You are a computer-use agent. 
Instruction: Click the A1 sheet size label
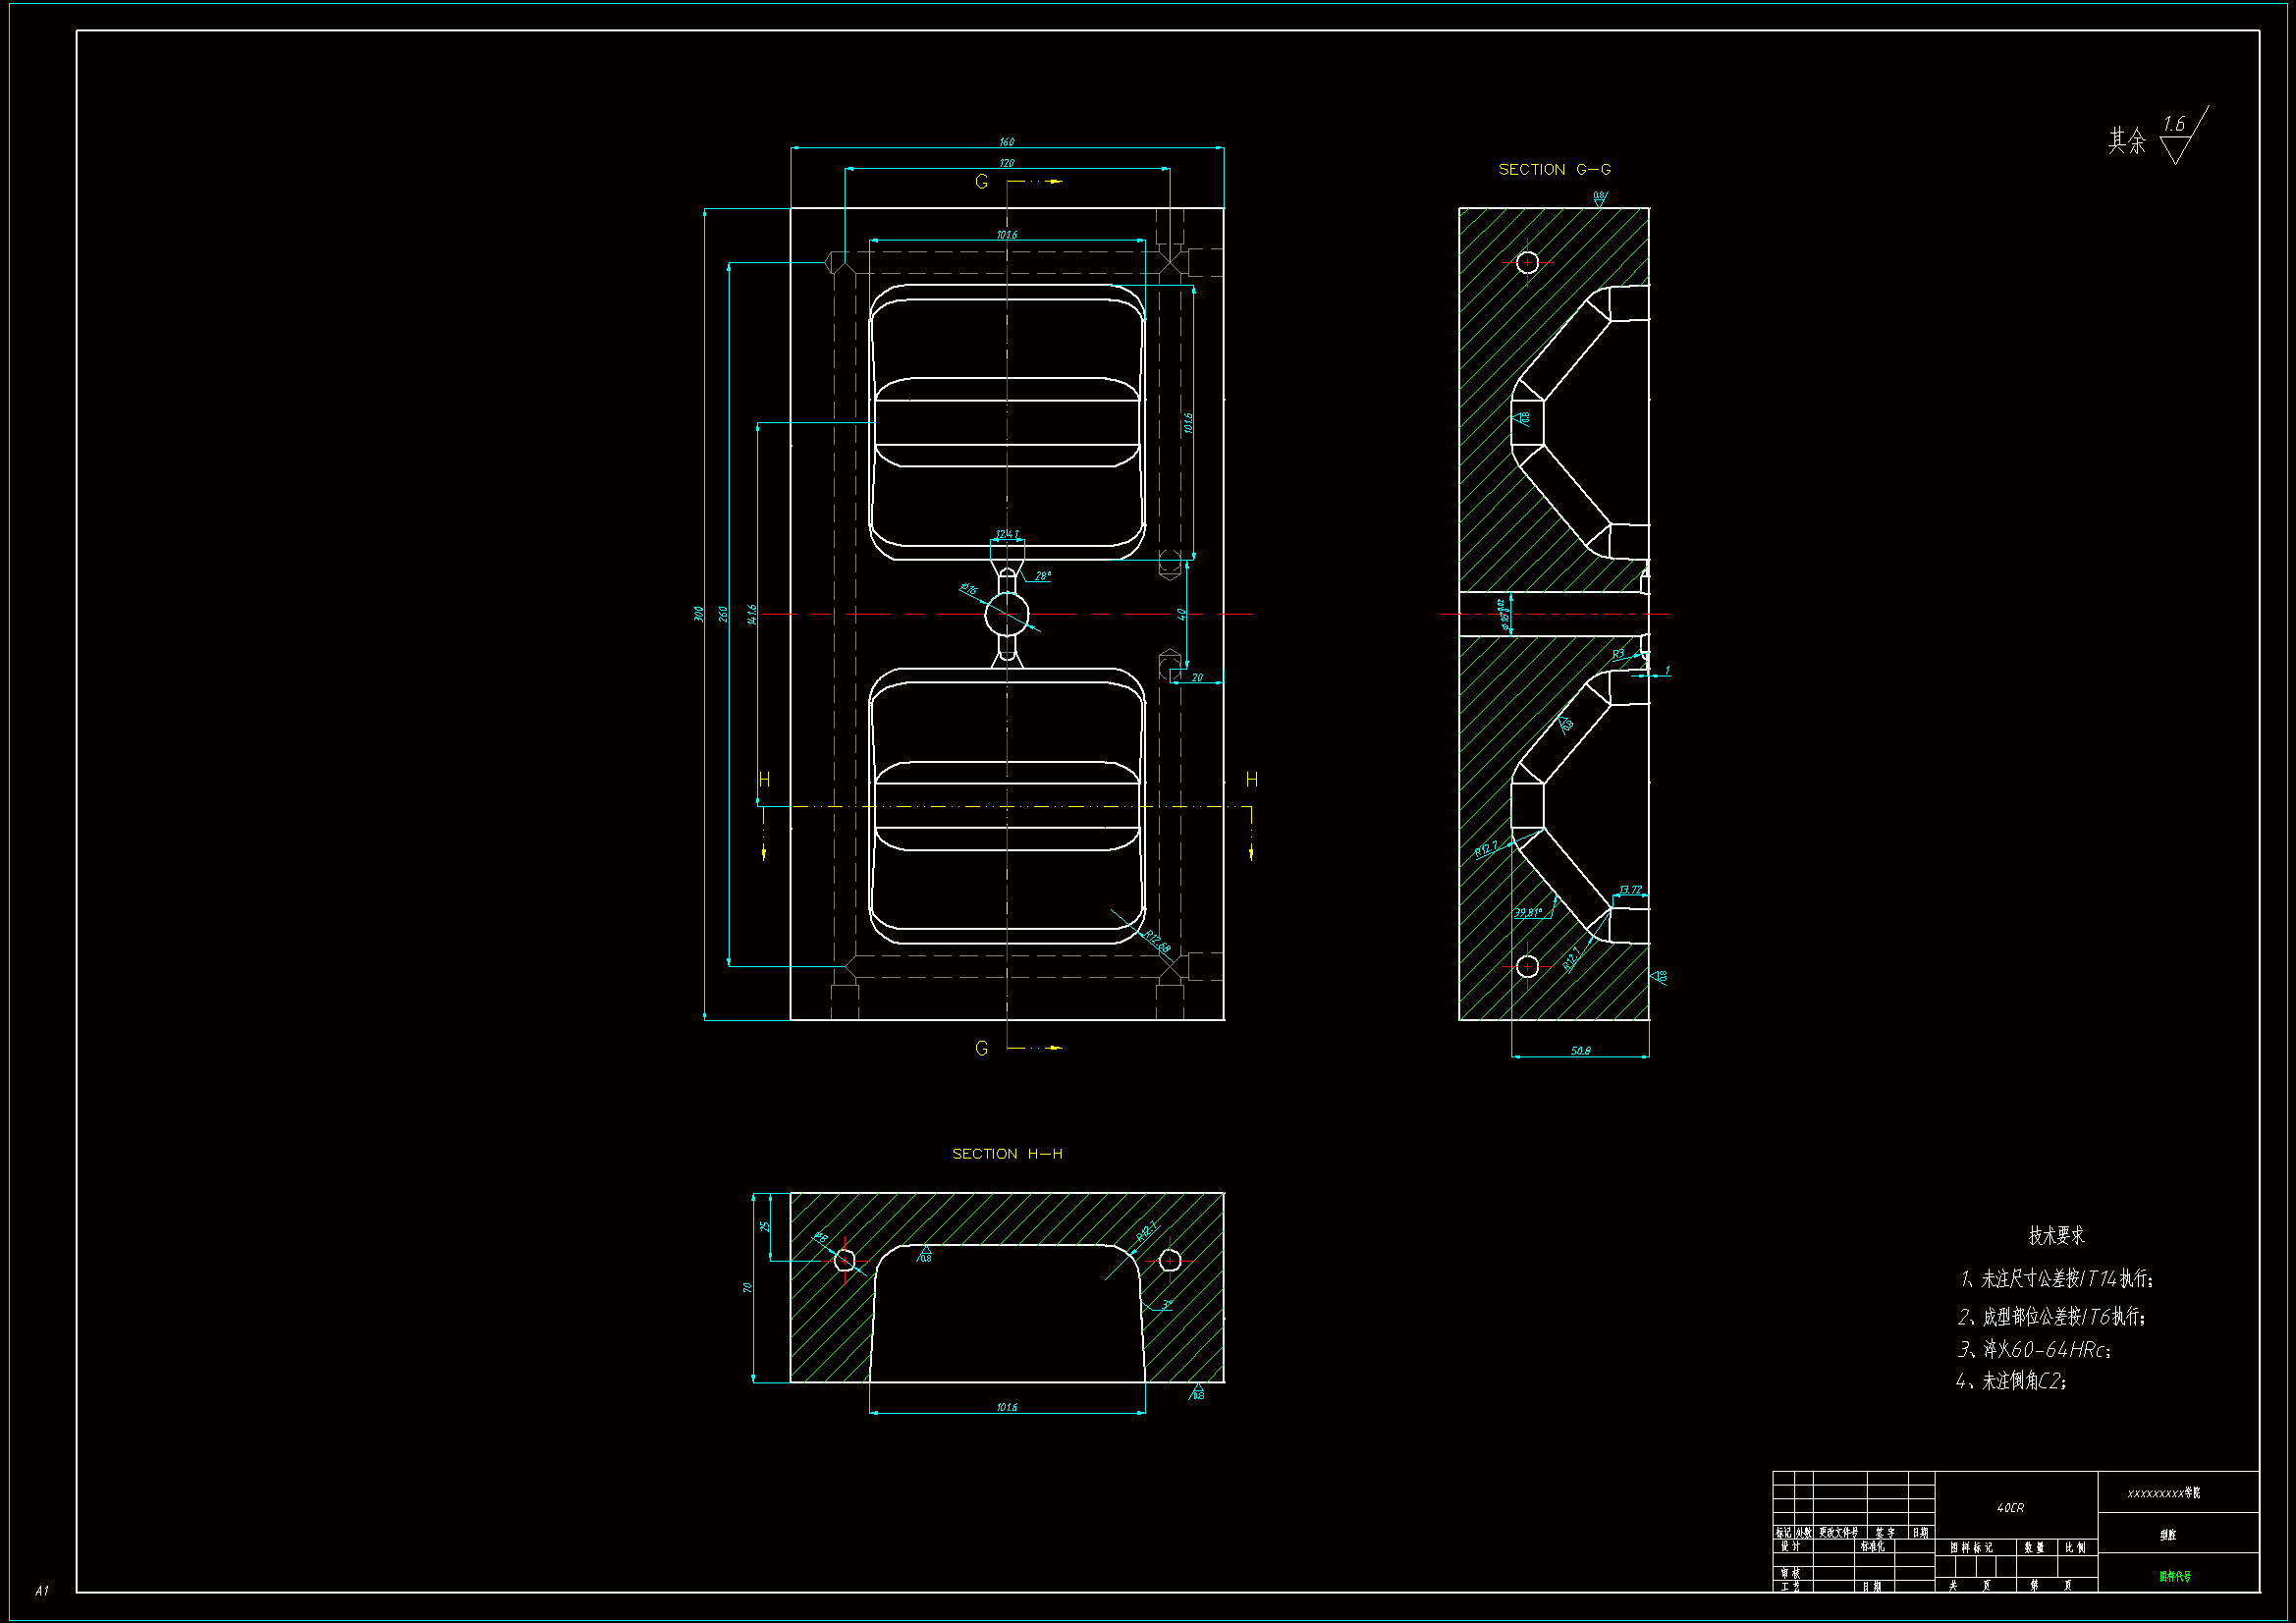[42, 1591]
